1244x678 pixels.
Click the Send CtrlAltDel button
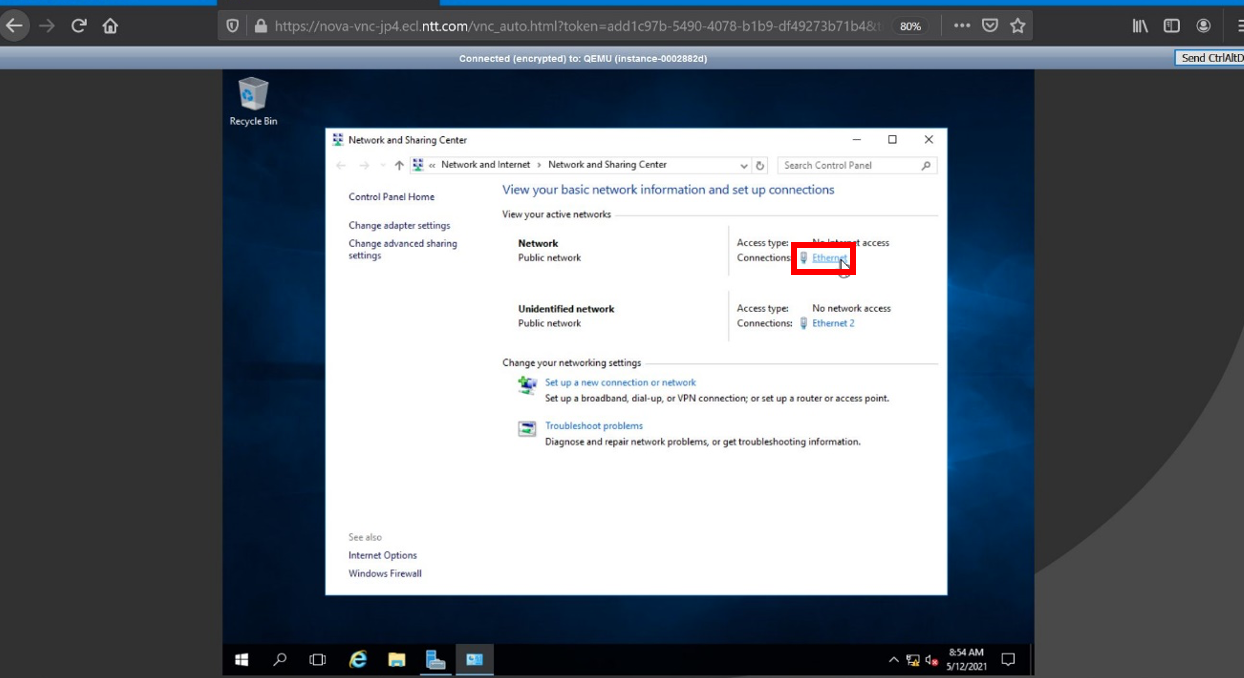tap(1210, 58)
